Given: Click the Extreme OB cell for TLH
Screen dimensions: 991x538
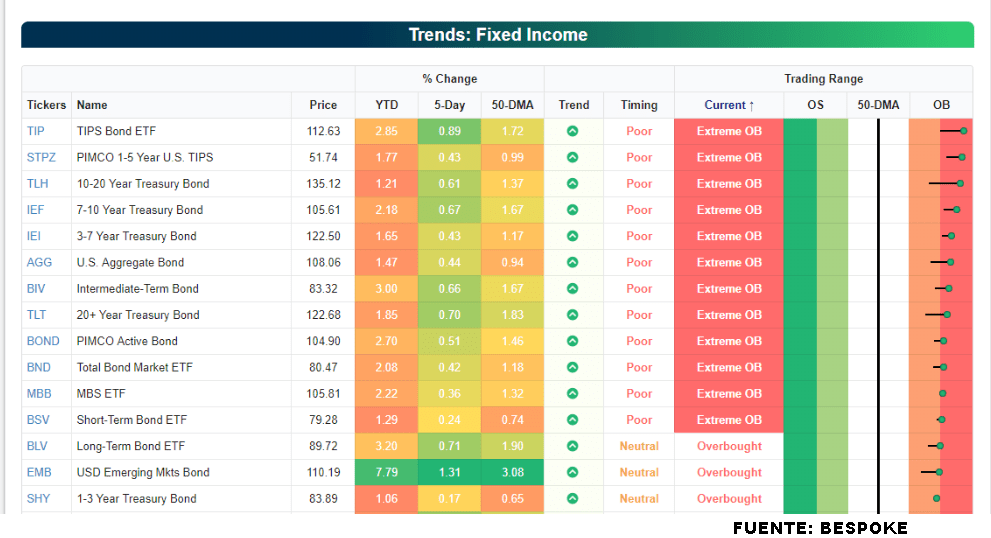Looking at the screenshot, I should [x=729, y=184].
